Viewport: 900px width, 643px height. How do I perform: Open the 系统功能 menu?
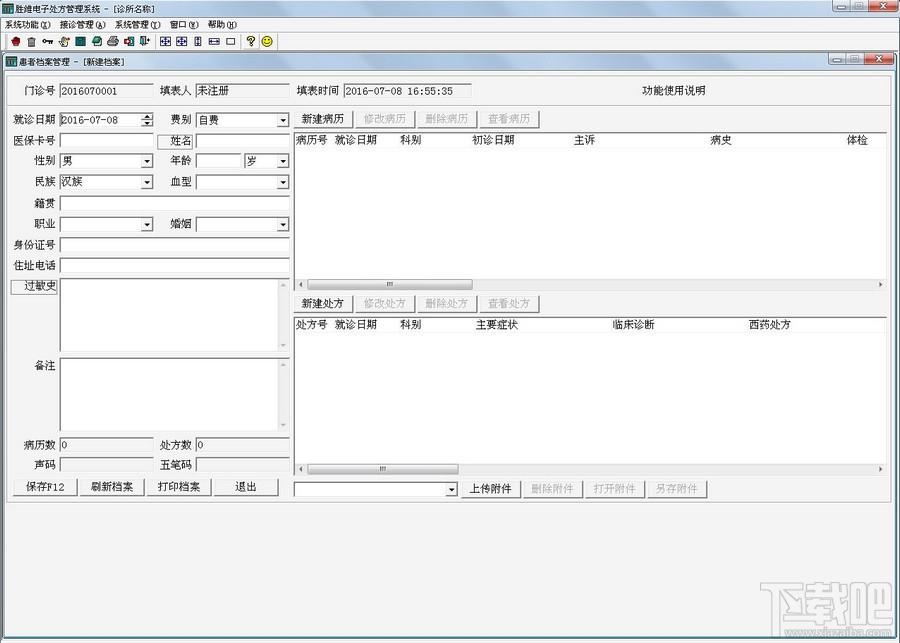pyautogui.click(x=28, y=25)
